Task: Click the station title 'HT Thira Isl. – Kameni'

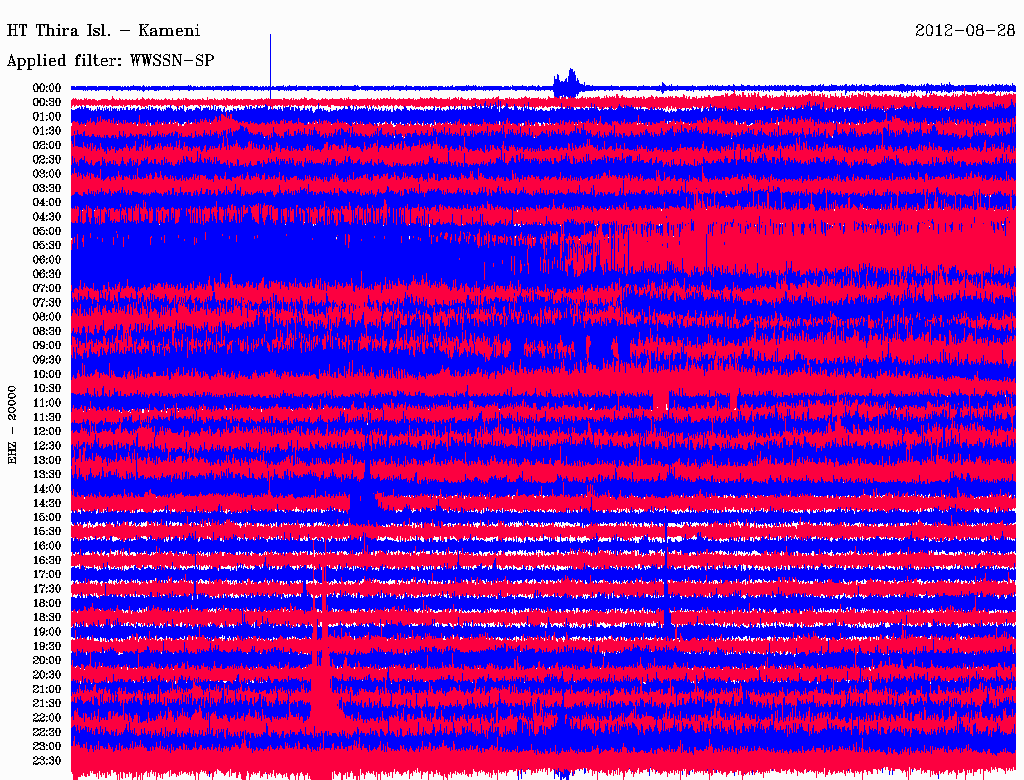Action: pyautogui.click(x=103, y=31)
